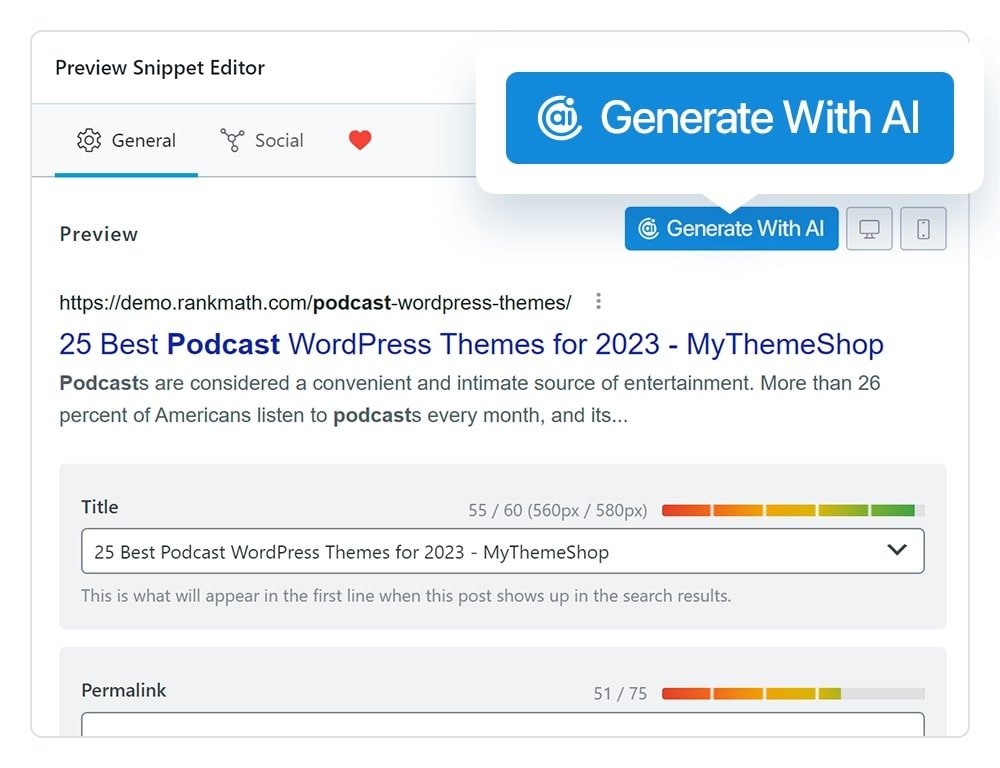This screenshot has width=1000, height=768.
Task: Switch preview to desktop view with the monitor icon
Action: coord(868,228)
